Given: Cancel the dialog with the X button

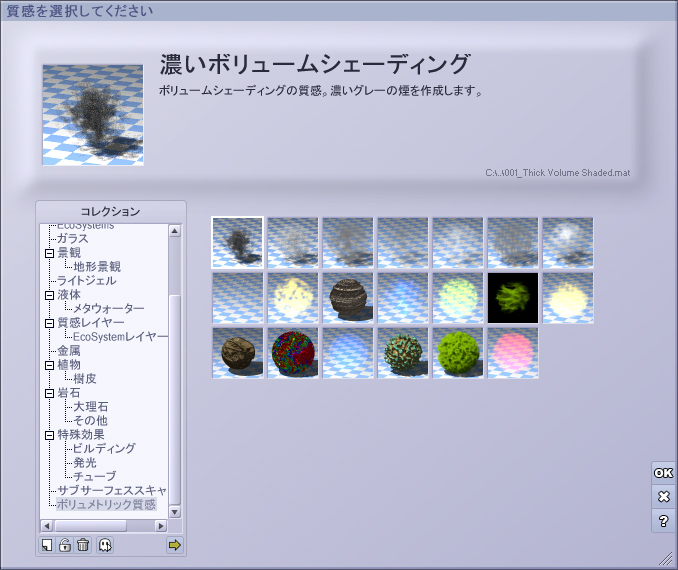Looking at the screenshot, I should 663,497.
